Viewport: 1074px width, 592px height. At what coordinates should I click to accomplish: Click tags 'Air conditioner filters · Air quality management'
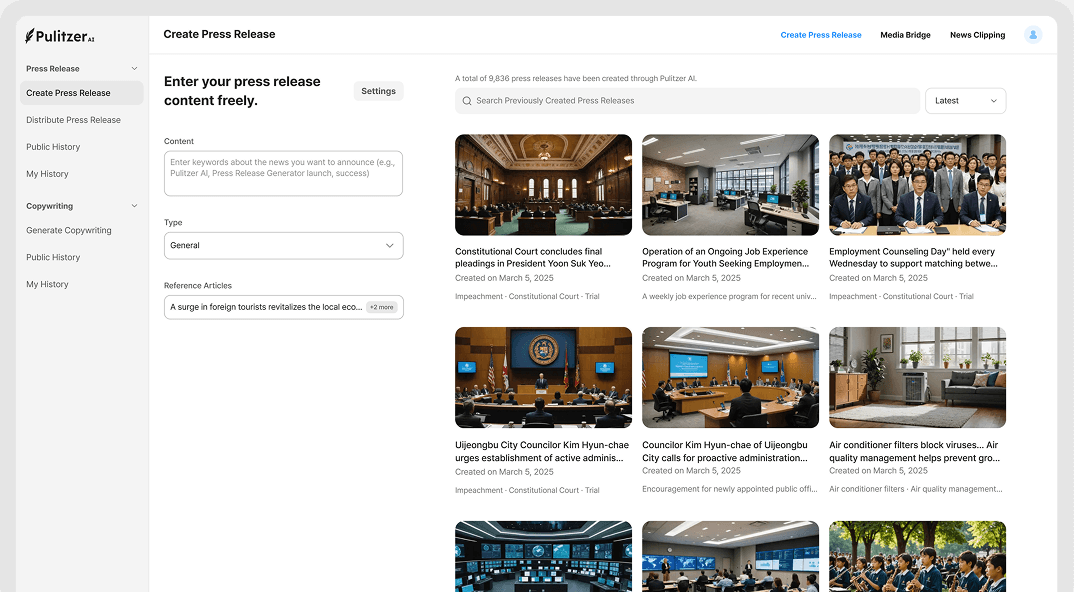(x=916, y=489)
